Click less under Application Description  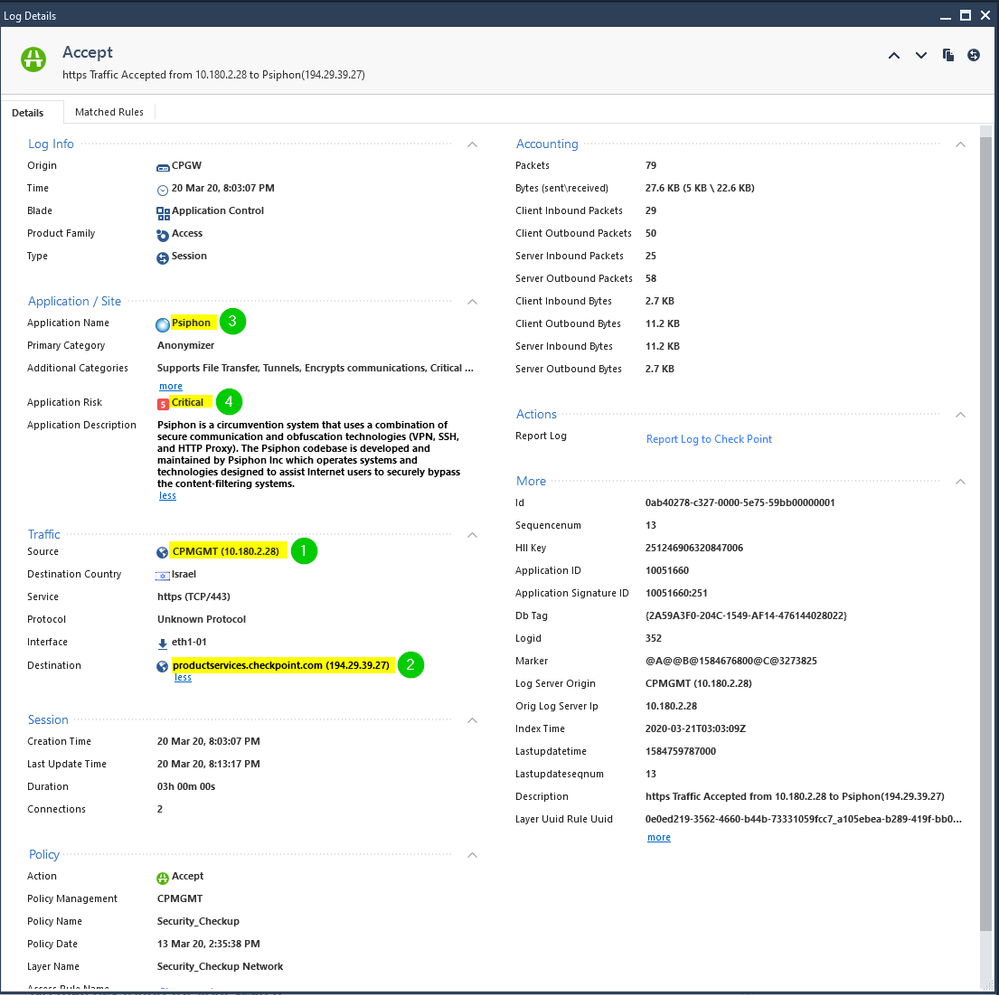168,496
